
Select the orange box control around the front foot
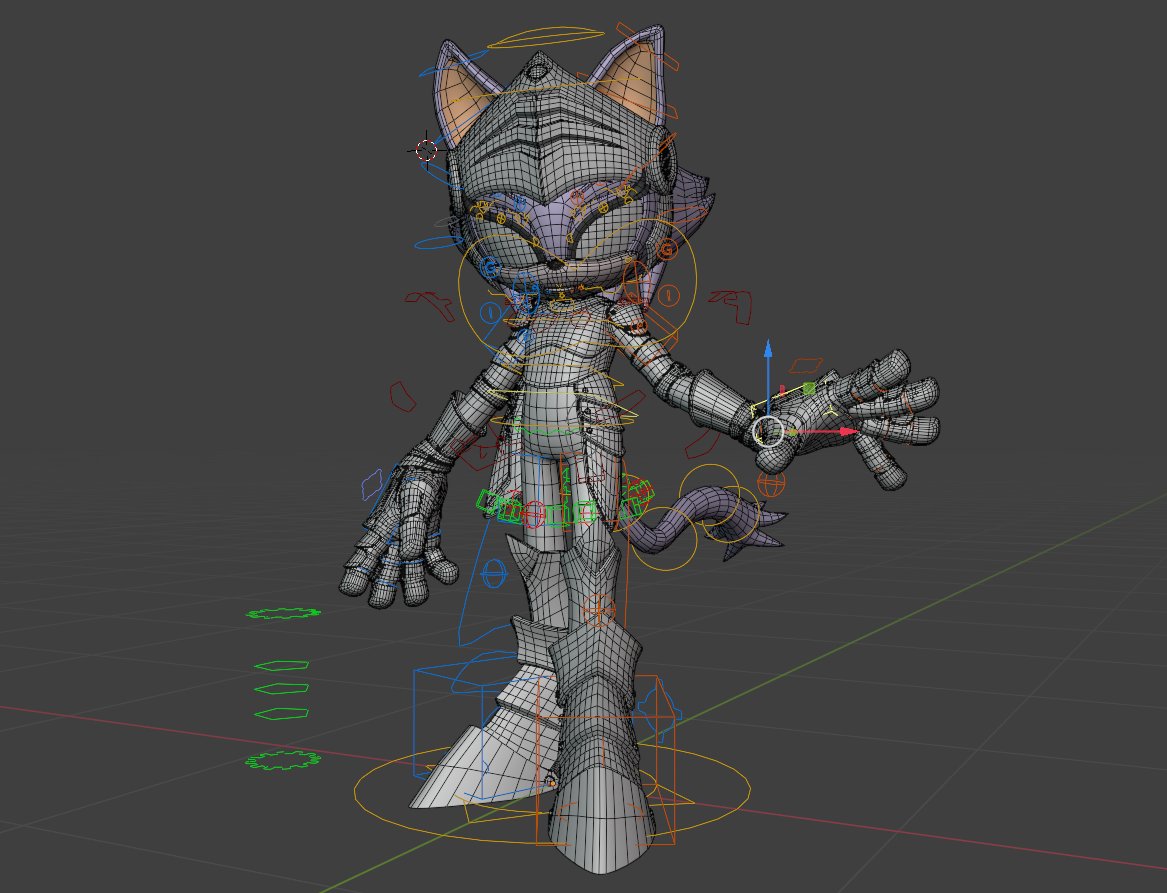pyautogui.click(x=606, y=761)
